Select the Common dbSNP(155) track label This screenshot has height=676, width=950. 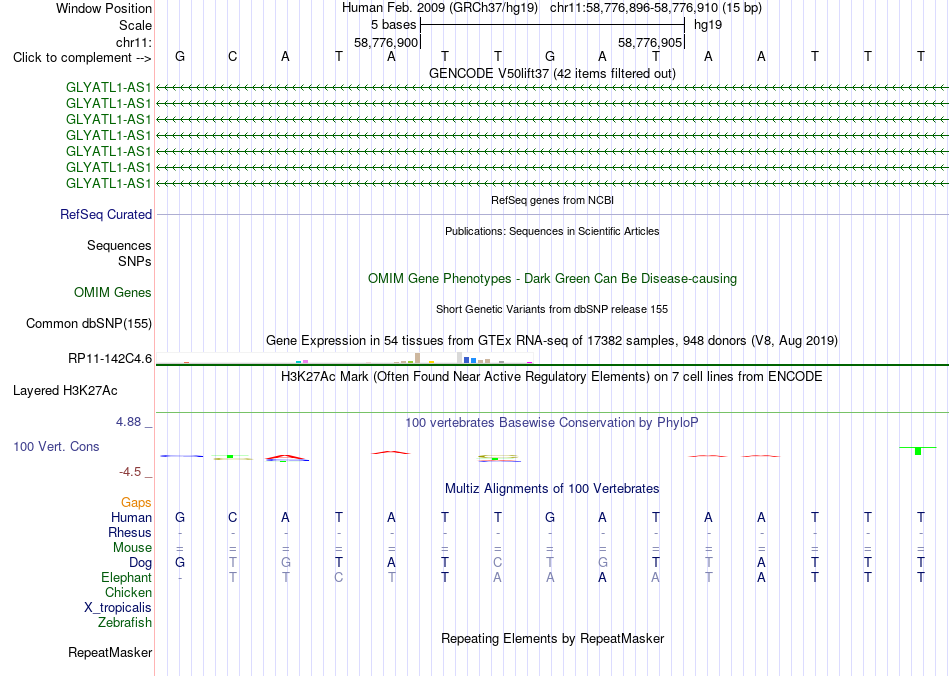click(89, 323)
